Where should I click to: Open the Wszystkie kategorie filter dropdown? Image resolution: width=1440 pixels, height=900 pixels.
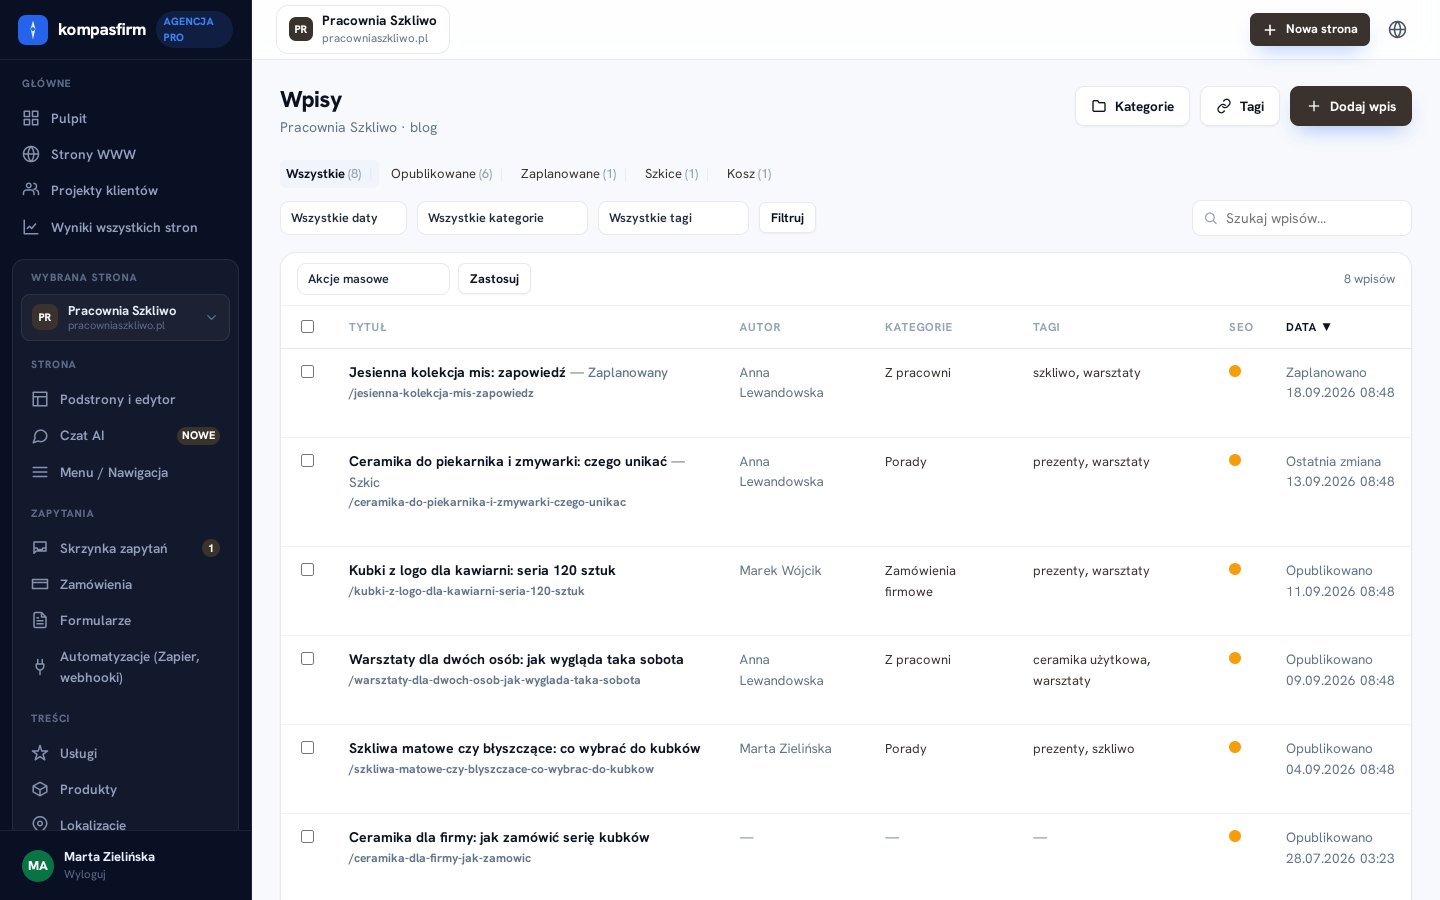pos(502,218)
